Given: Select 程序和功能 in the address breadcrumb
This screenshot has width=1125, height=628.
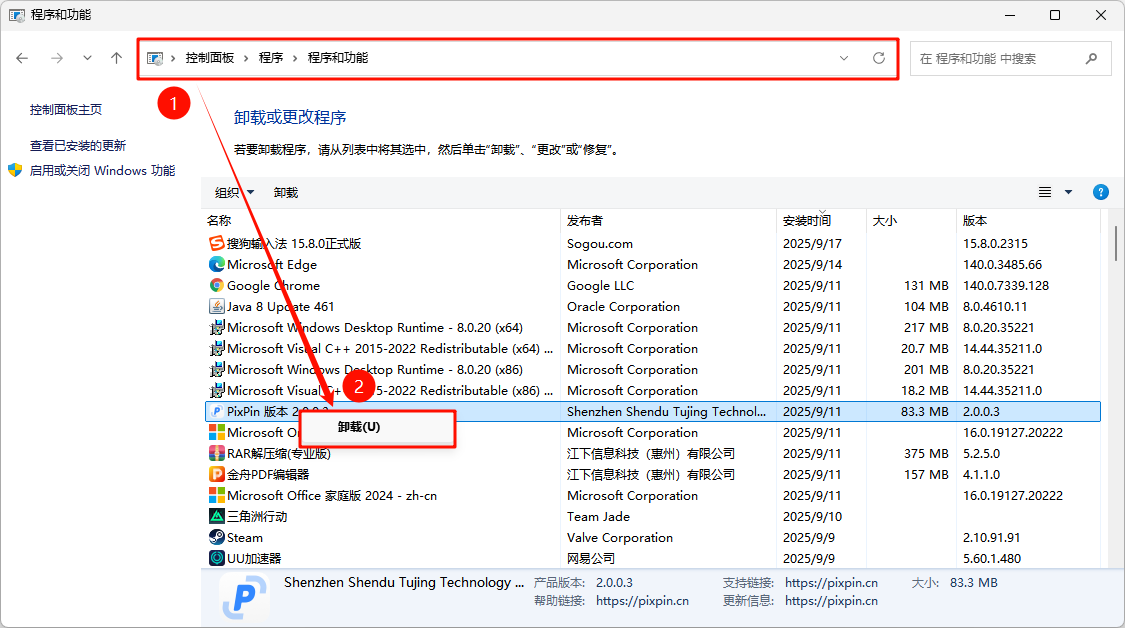Looking at the screenshot, I should tap(337, 57).
